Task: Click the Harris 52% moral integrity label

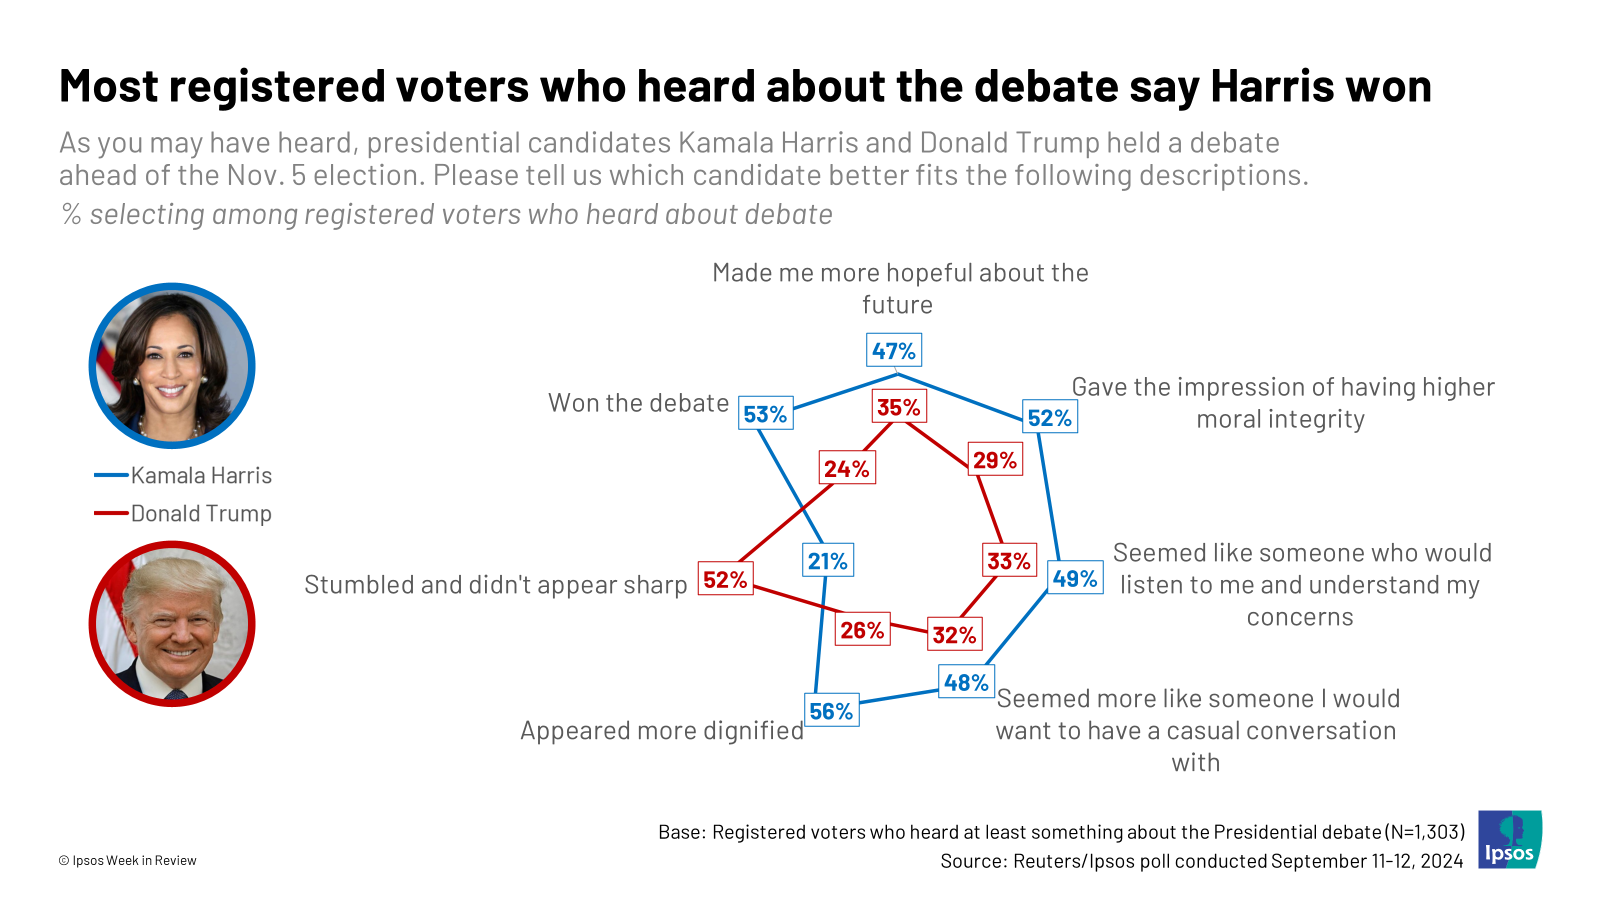Action: [x=1050, y=418]
